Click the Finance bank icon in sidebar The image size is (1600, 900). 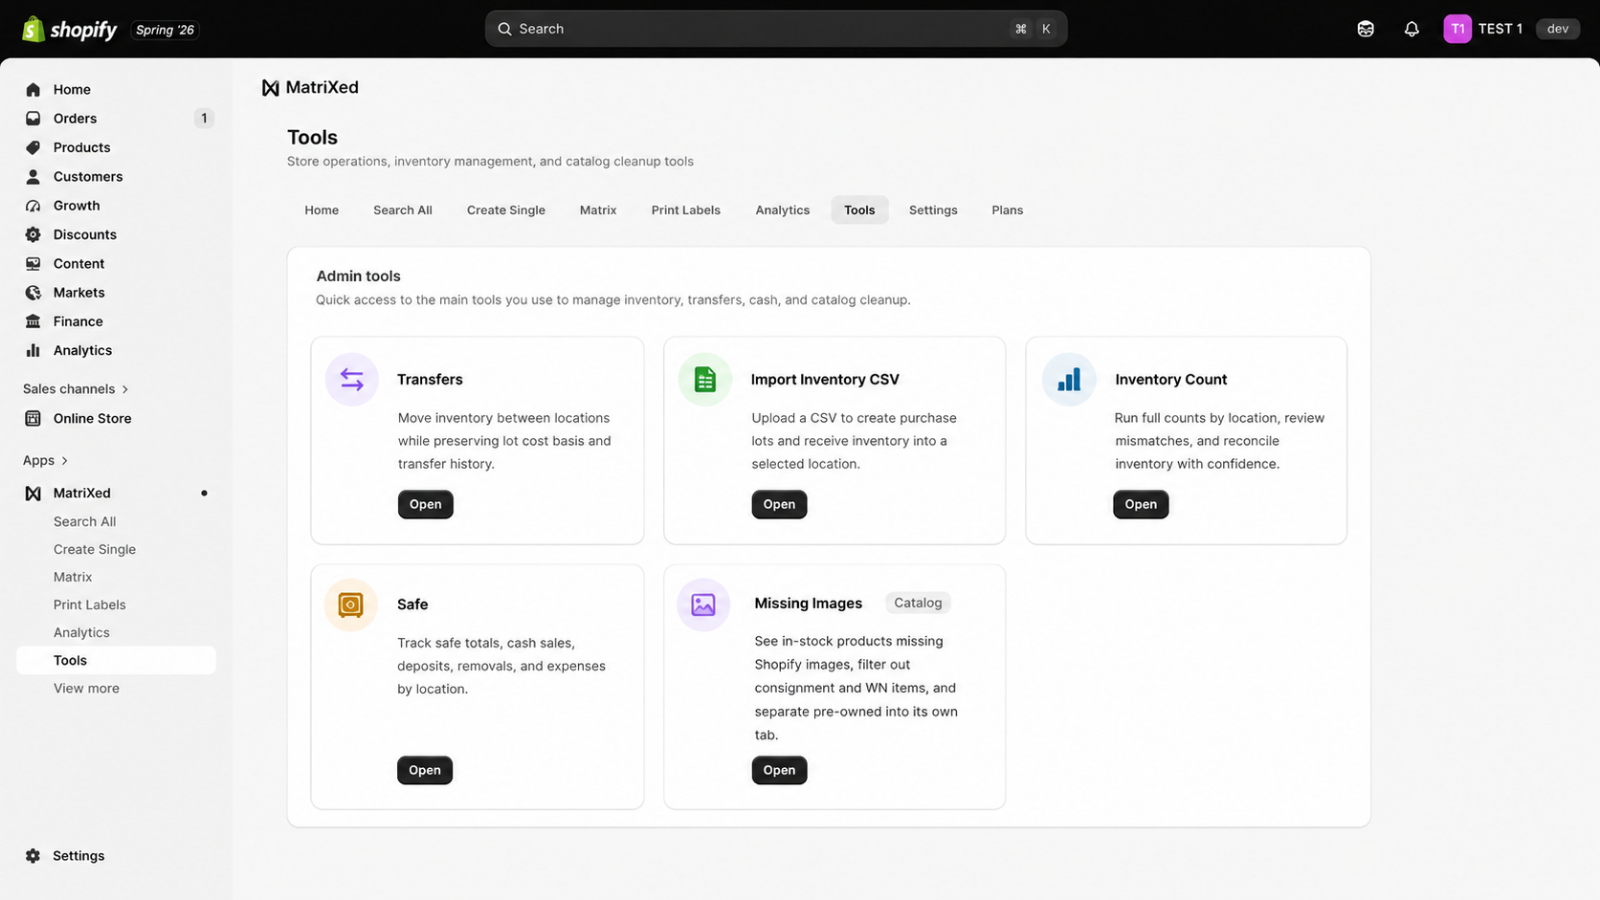[x=33, y=321]
